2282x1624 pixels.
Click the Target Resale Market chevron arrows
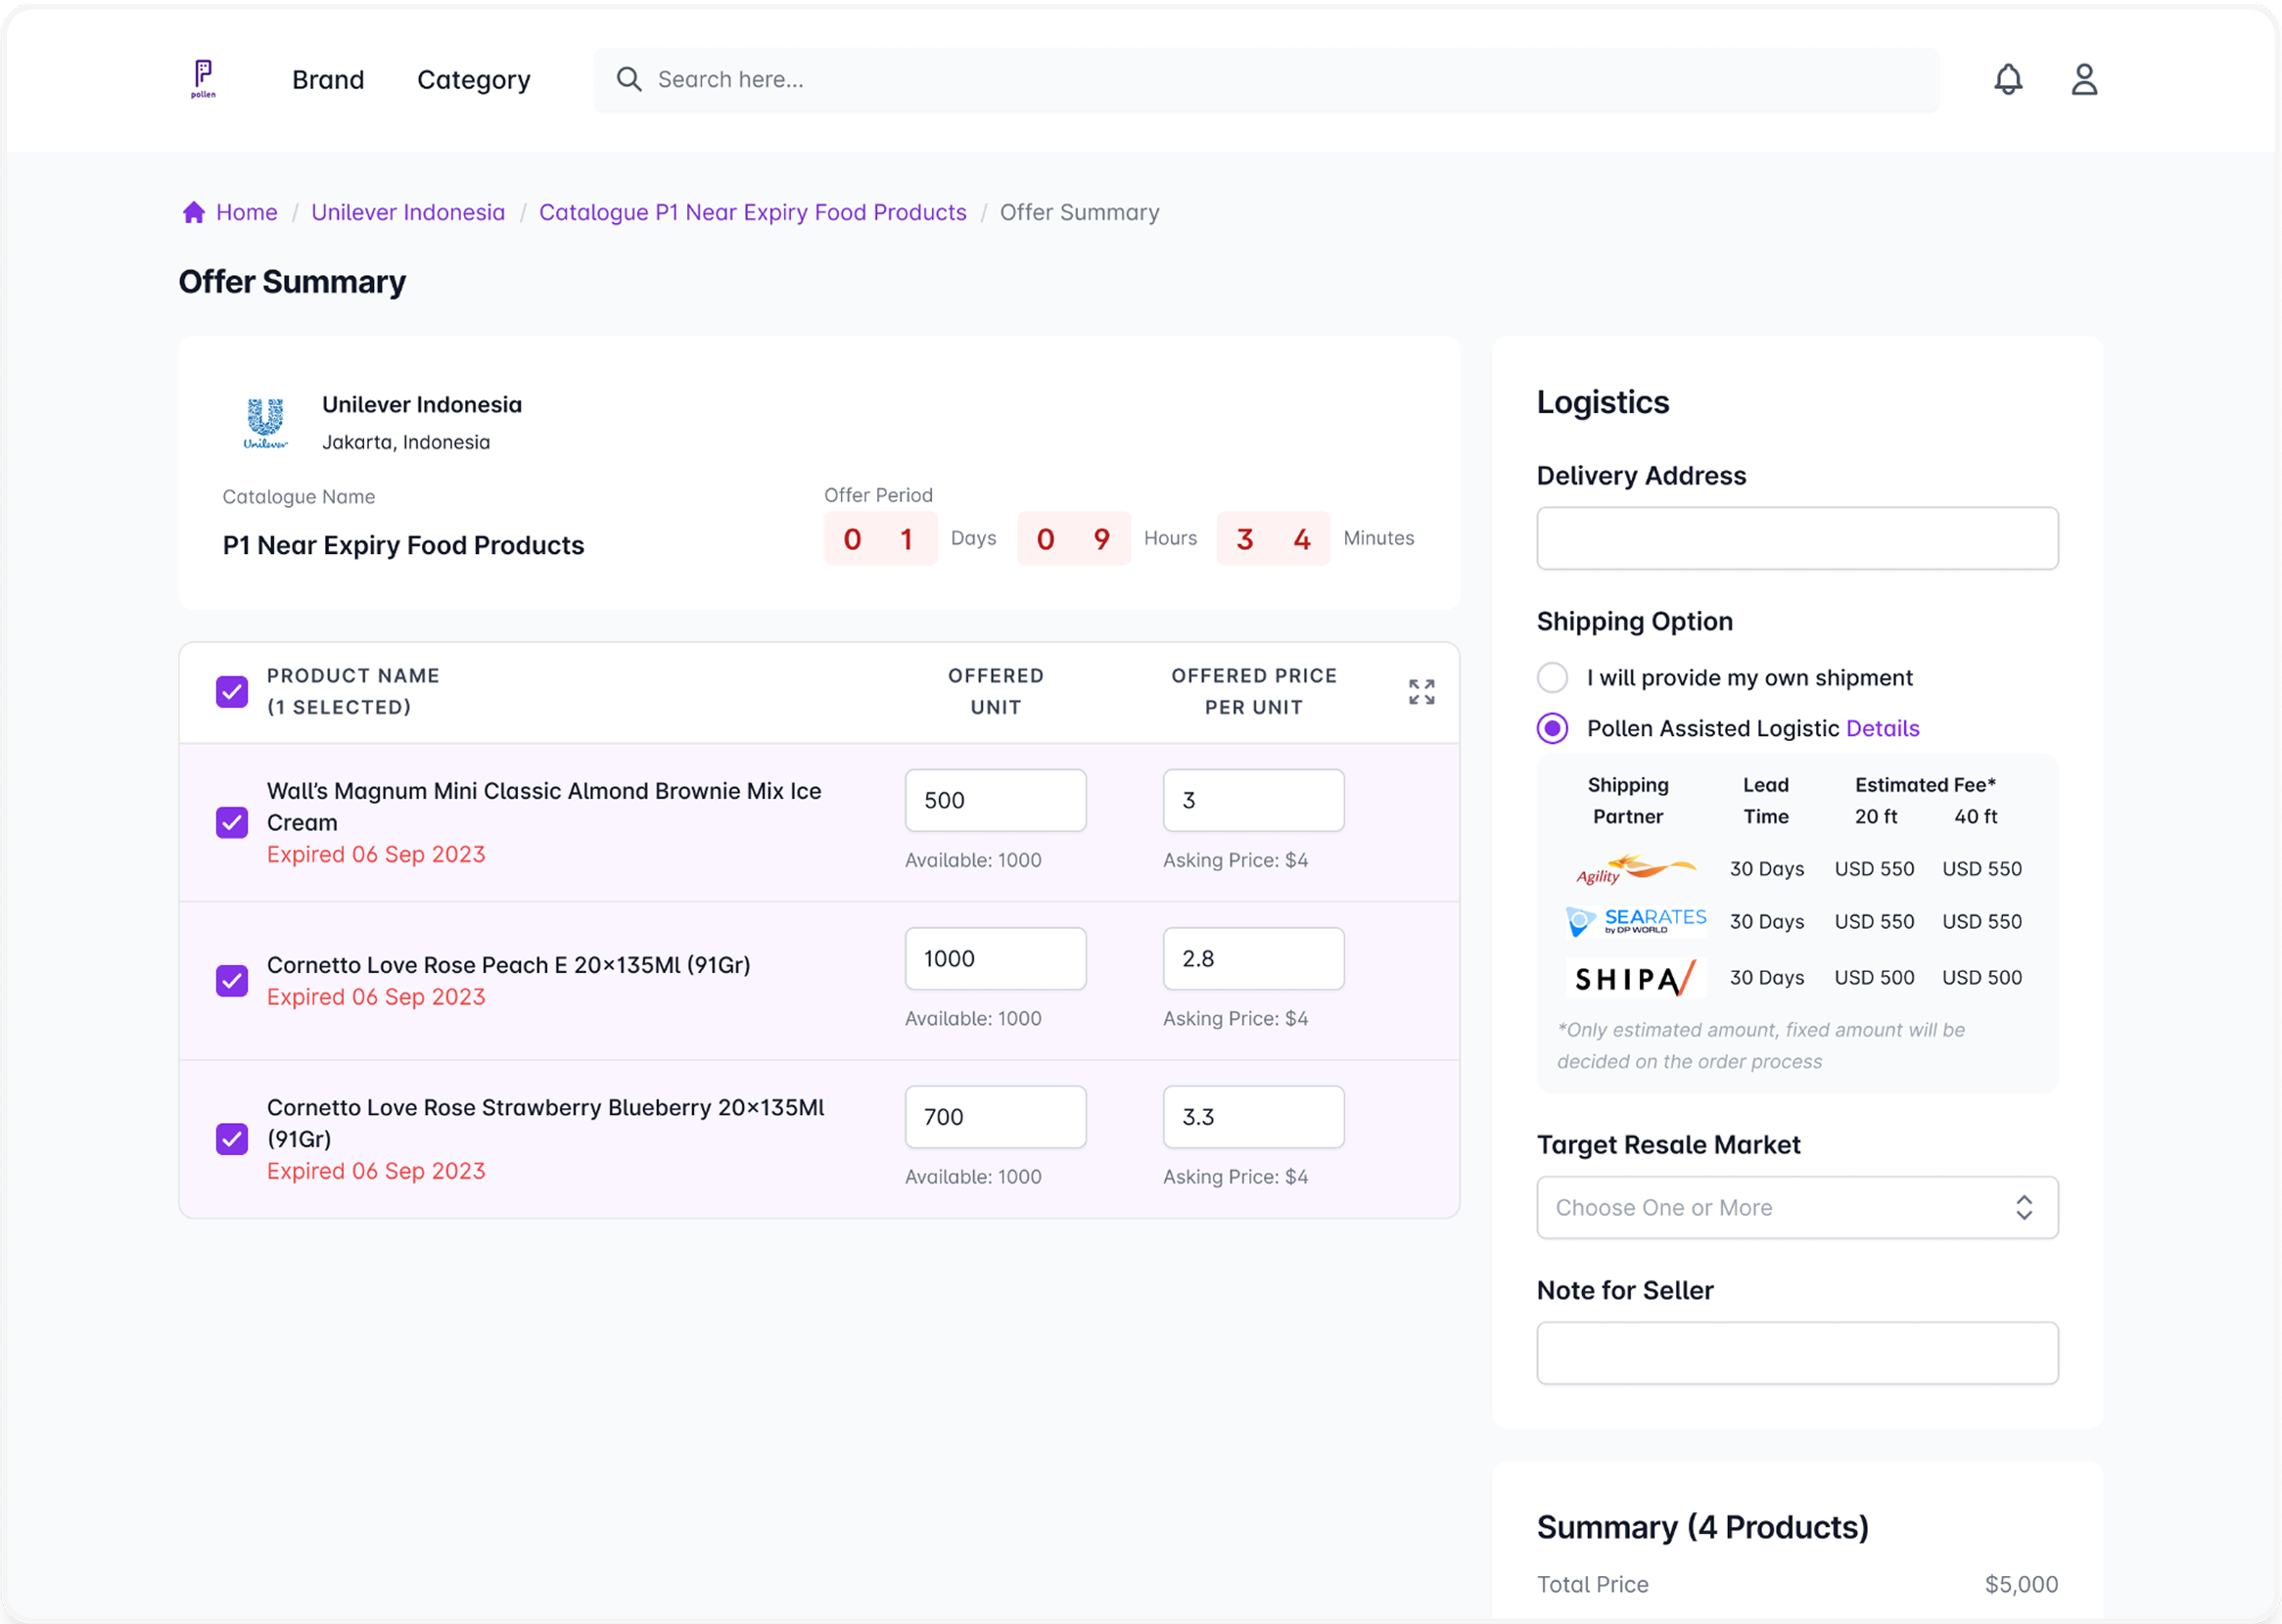2023,1207
